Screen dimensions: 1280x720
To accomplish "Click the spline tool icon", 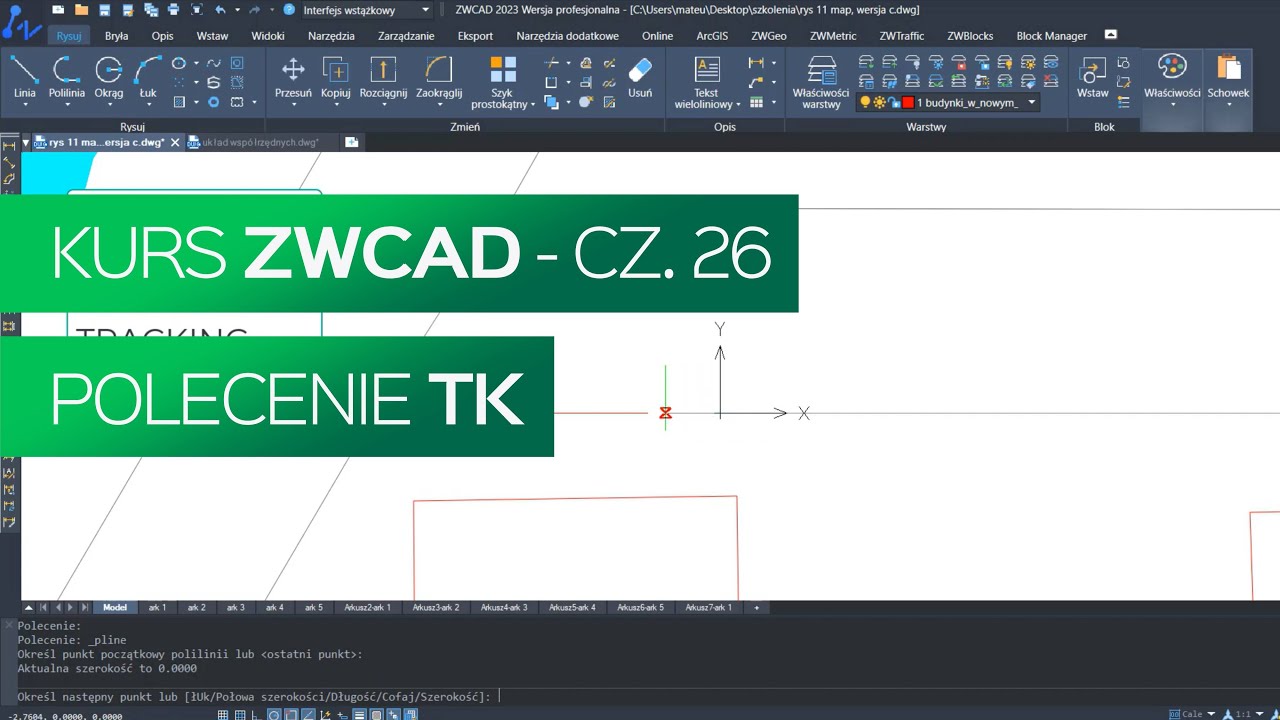I will (214, 63).
